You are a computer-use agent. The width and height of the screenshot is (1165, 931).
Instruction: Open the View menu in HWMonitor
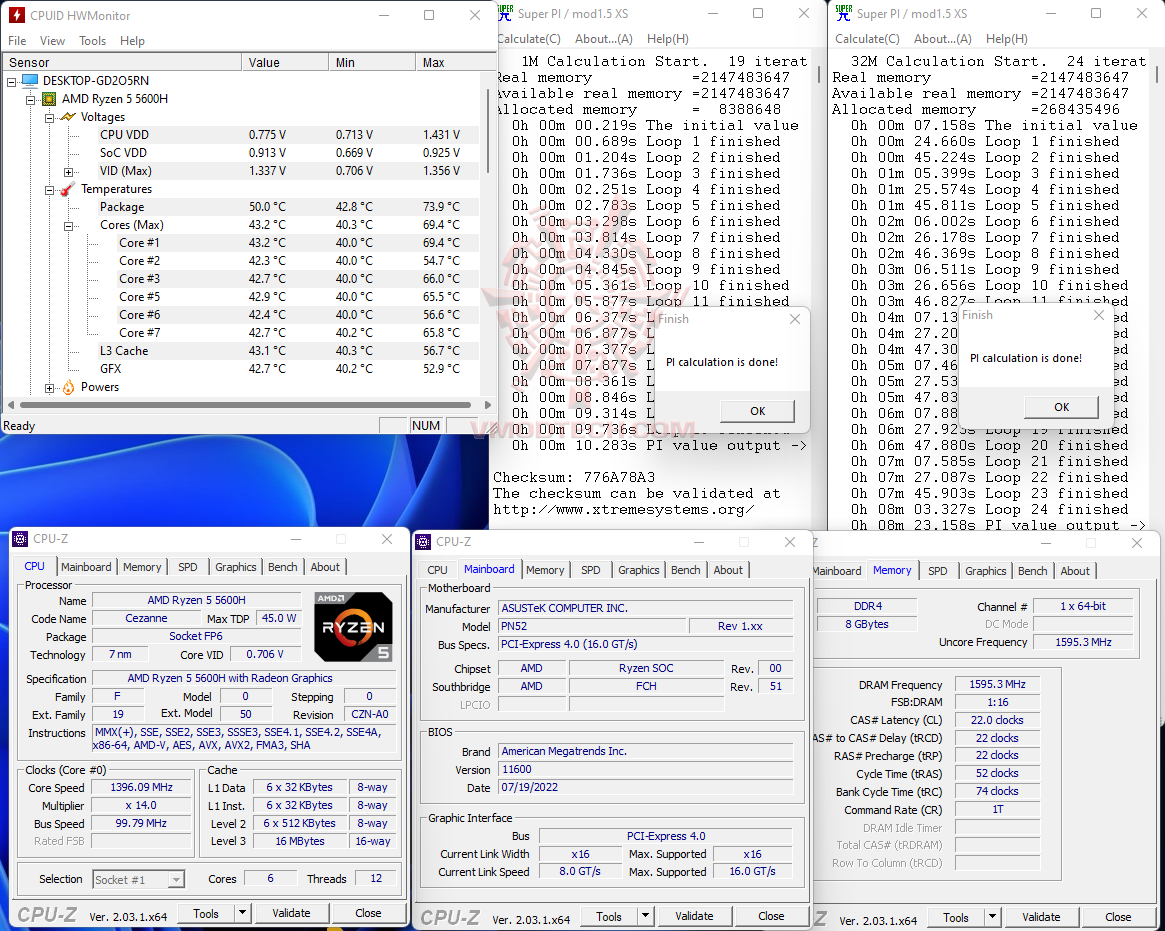[52, 41]
